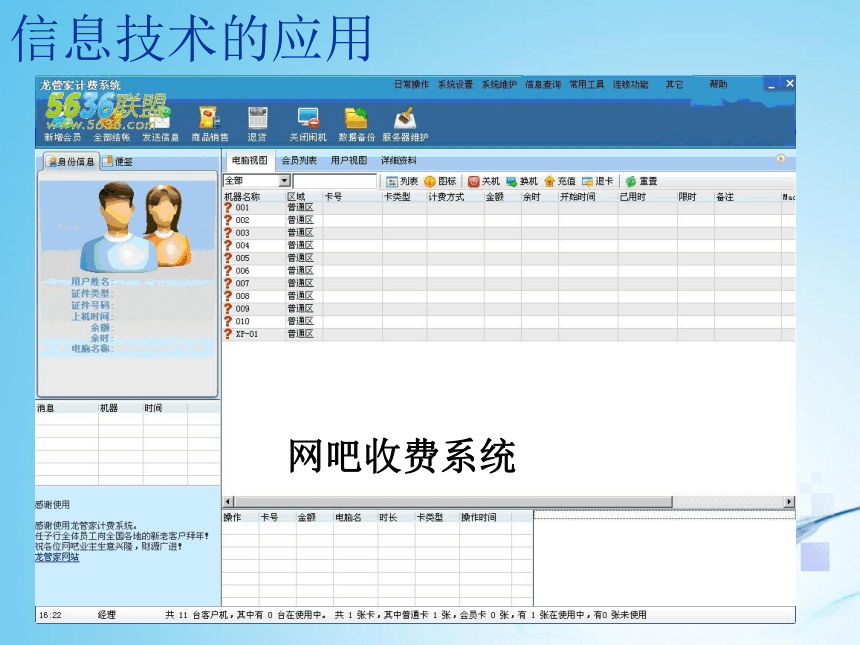
Task: Click the 限时 column header
Action: click(695, 196)
